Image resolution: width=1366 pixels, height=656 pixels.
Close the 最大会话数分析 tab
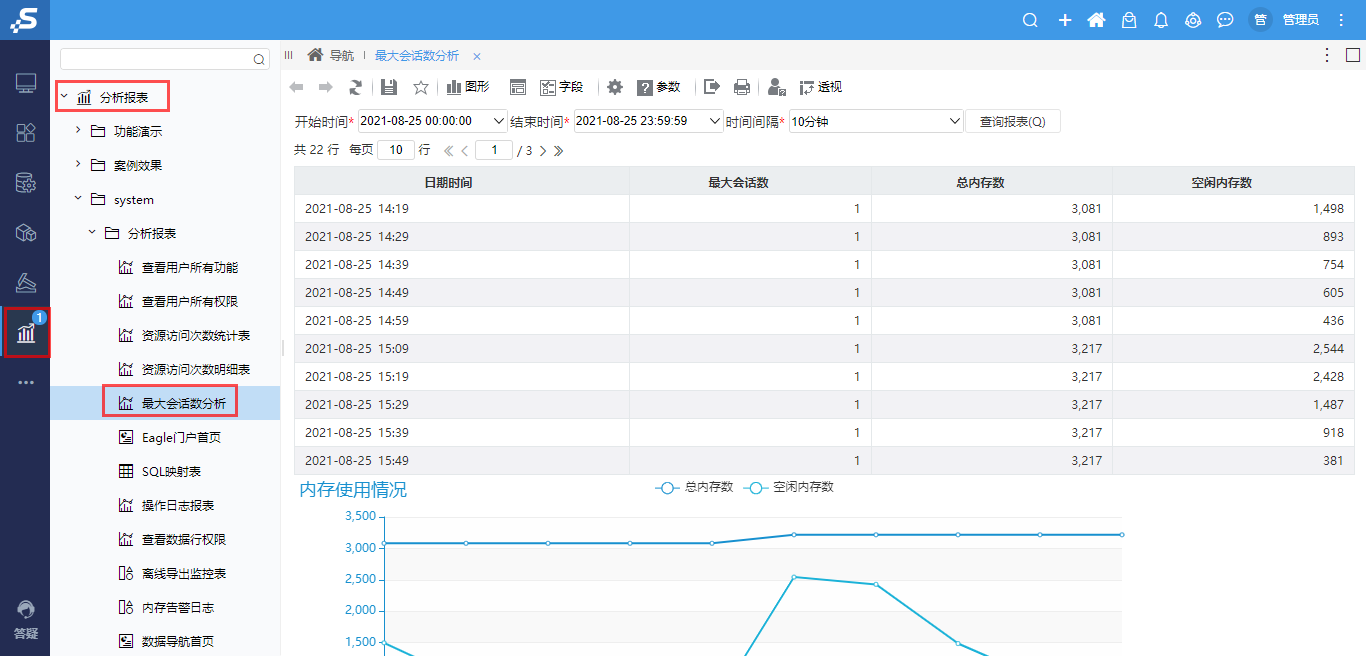pyautogui.click(x=477, y=57)
